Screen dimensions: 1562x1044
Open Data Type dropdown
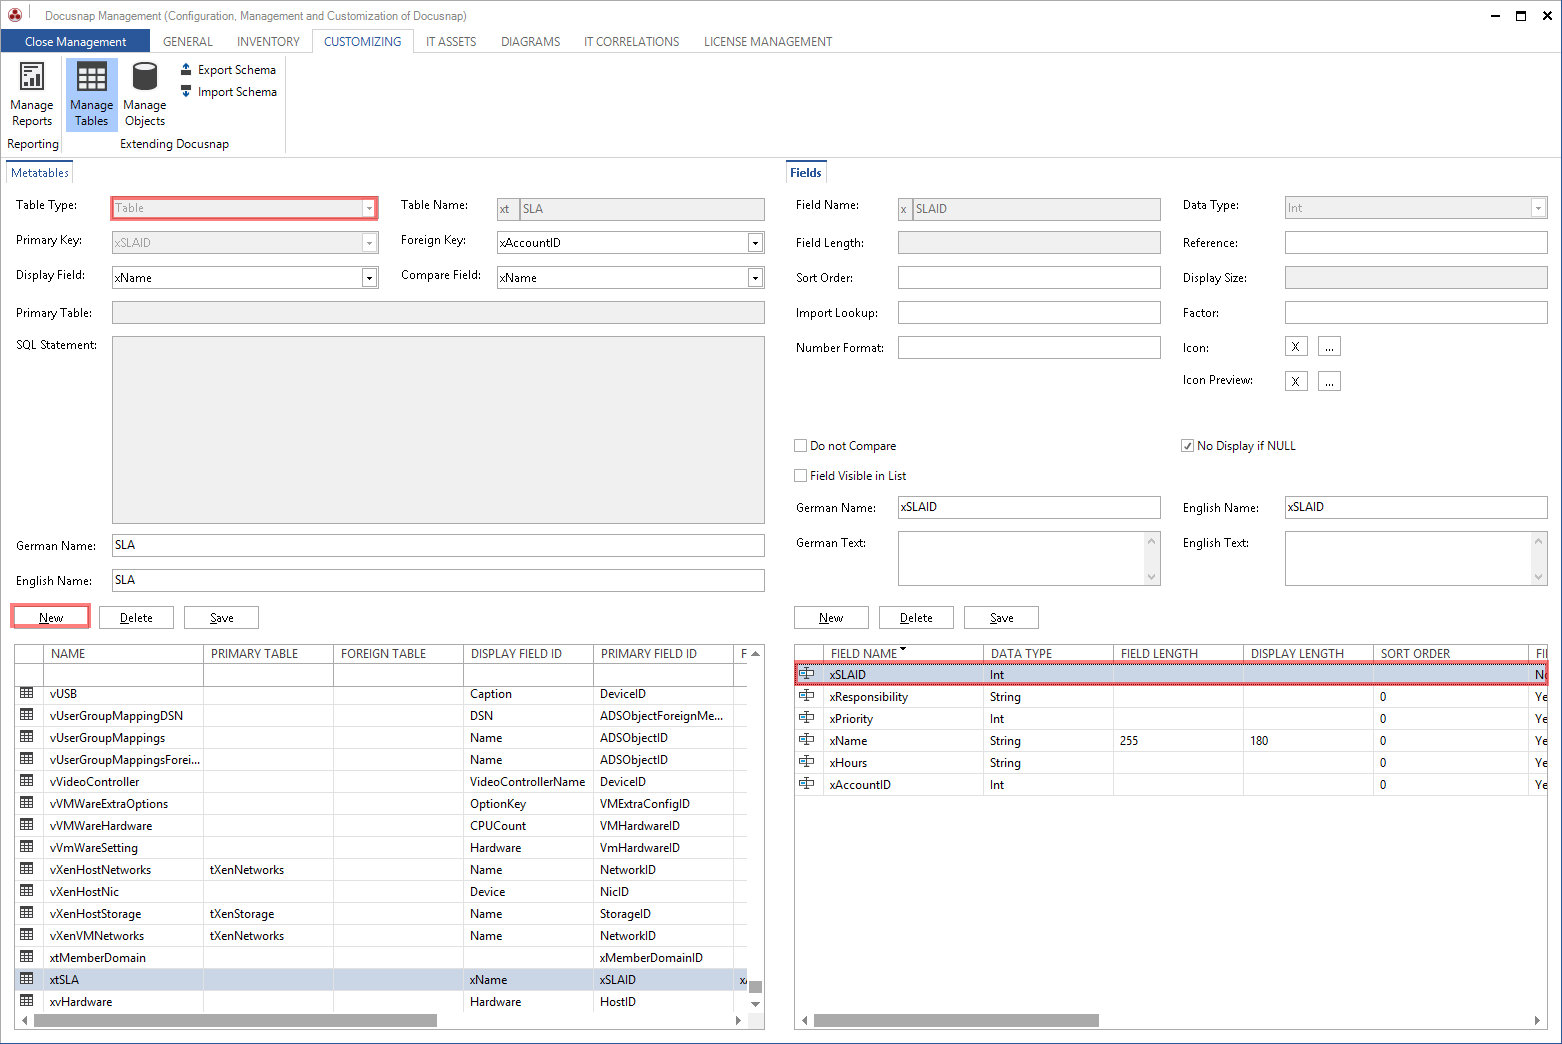click(1539, 208)
